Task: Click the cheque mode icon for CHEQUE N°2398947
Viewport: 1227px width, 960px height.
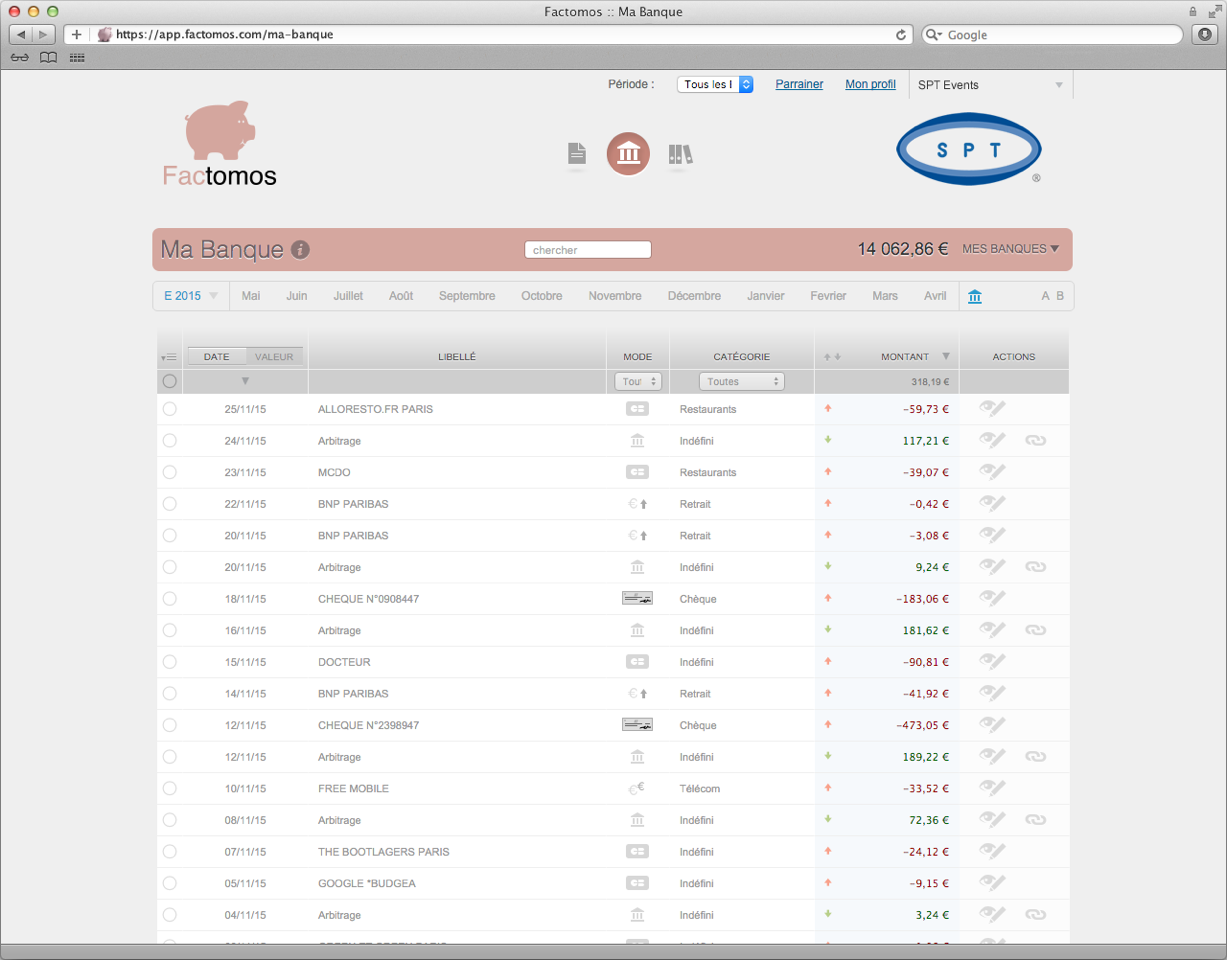Action: [x=637, y=725]
